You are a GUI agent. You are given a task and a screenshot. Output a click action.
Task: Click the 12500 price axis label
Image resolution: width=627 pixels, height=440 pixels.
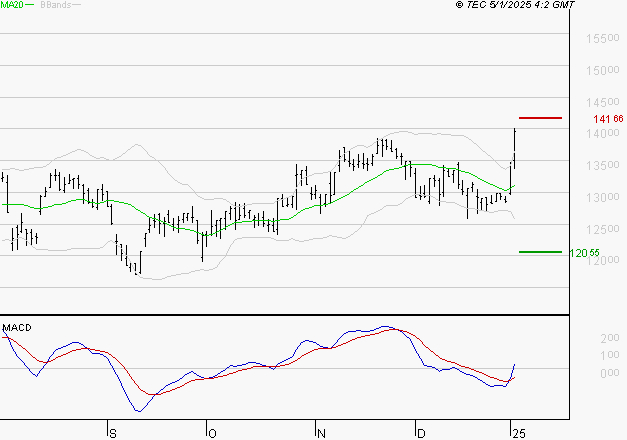point(603,229)
